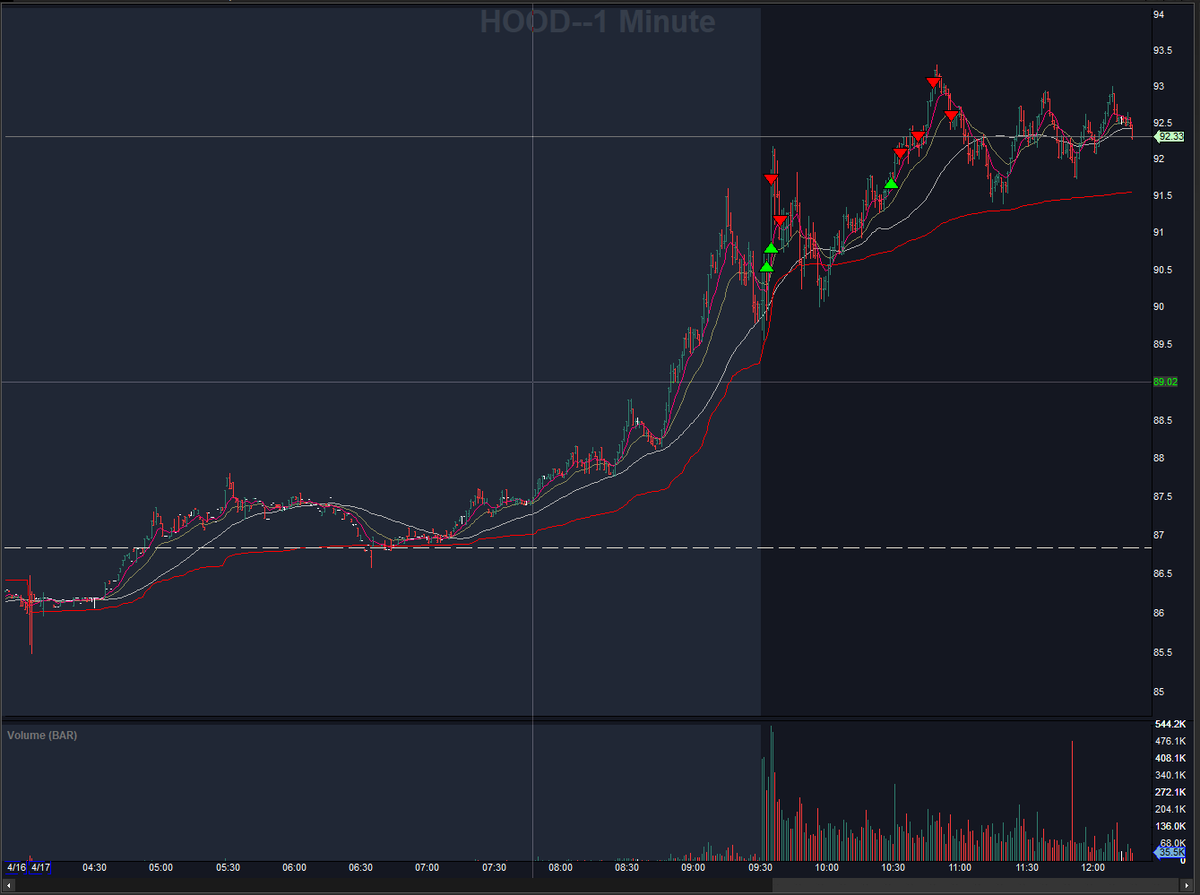Select the 4/17 date label on the time axis
Image resolution: width=1200 pixels, height=895 pixels.
click(41, 868)
